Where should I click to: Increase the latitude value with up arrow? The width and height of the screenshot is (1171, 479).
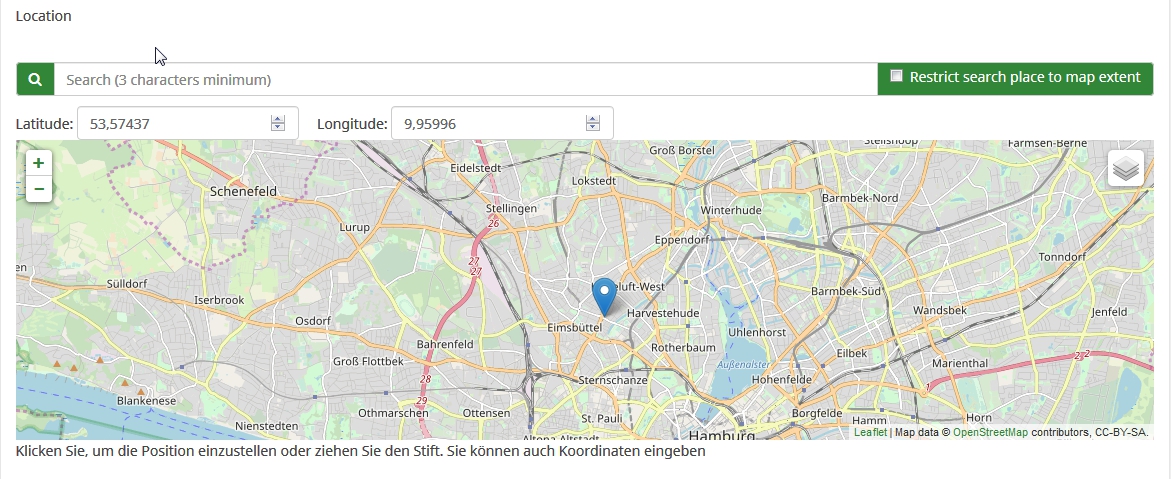click(278, 119)
